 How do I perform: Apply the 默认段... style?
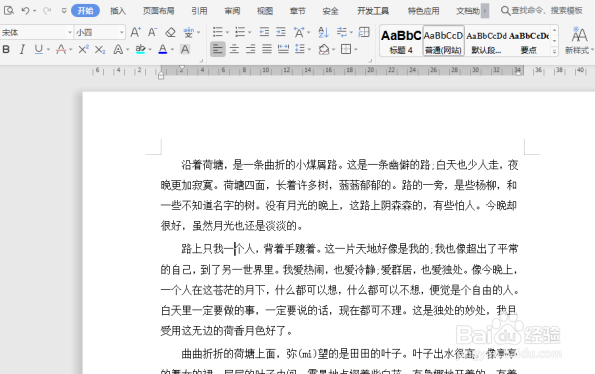pyautogui.click(x=486, y=41)
